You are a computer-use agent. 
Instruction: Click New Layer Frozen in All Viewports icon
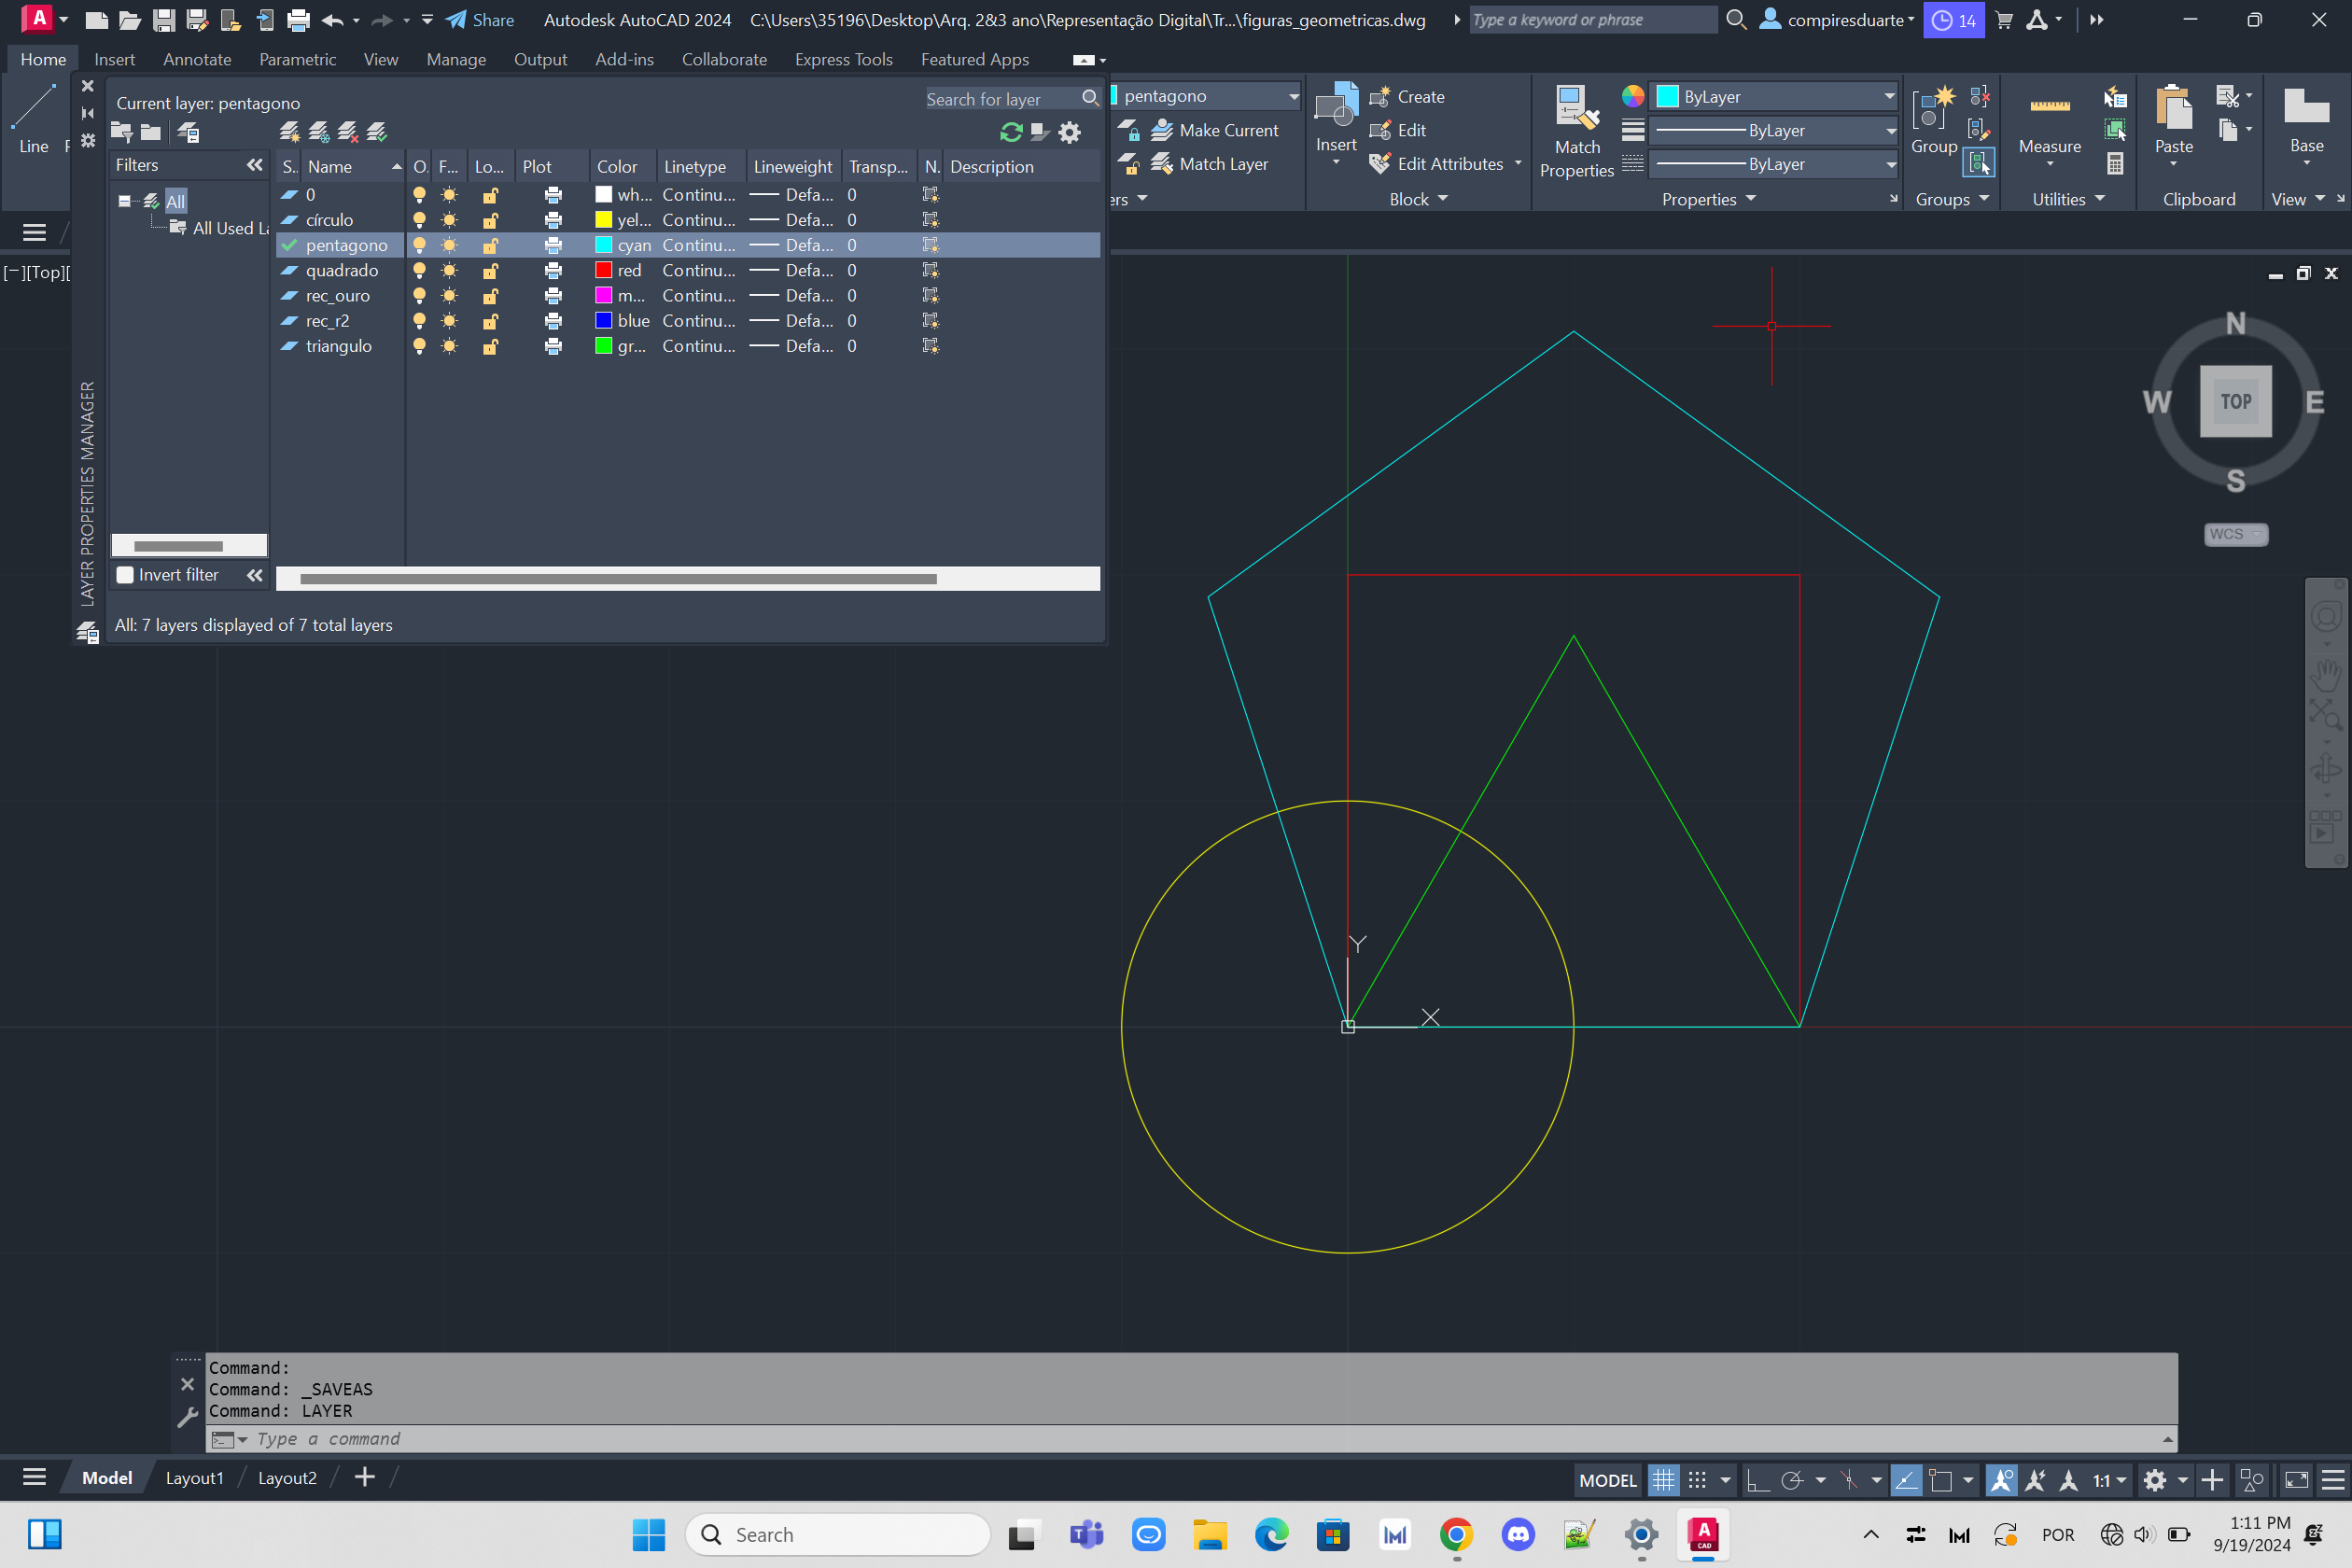pos(319,132)
